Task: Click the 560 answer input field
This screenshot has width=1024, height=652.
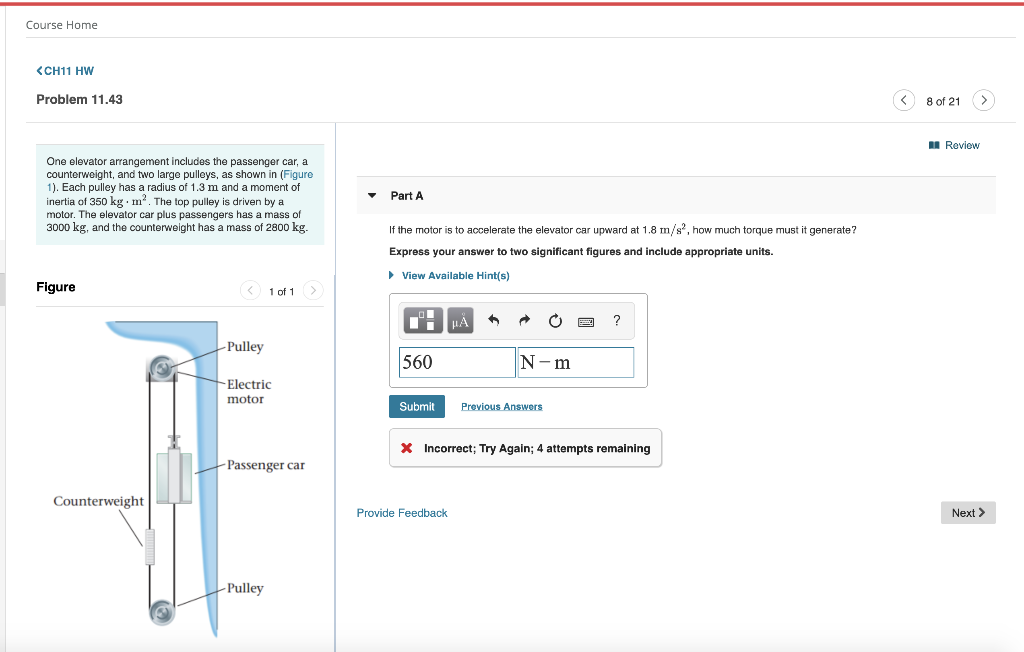Action: click(456, 361)
